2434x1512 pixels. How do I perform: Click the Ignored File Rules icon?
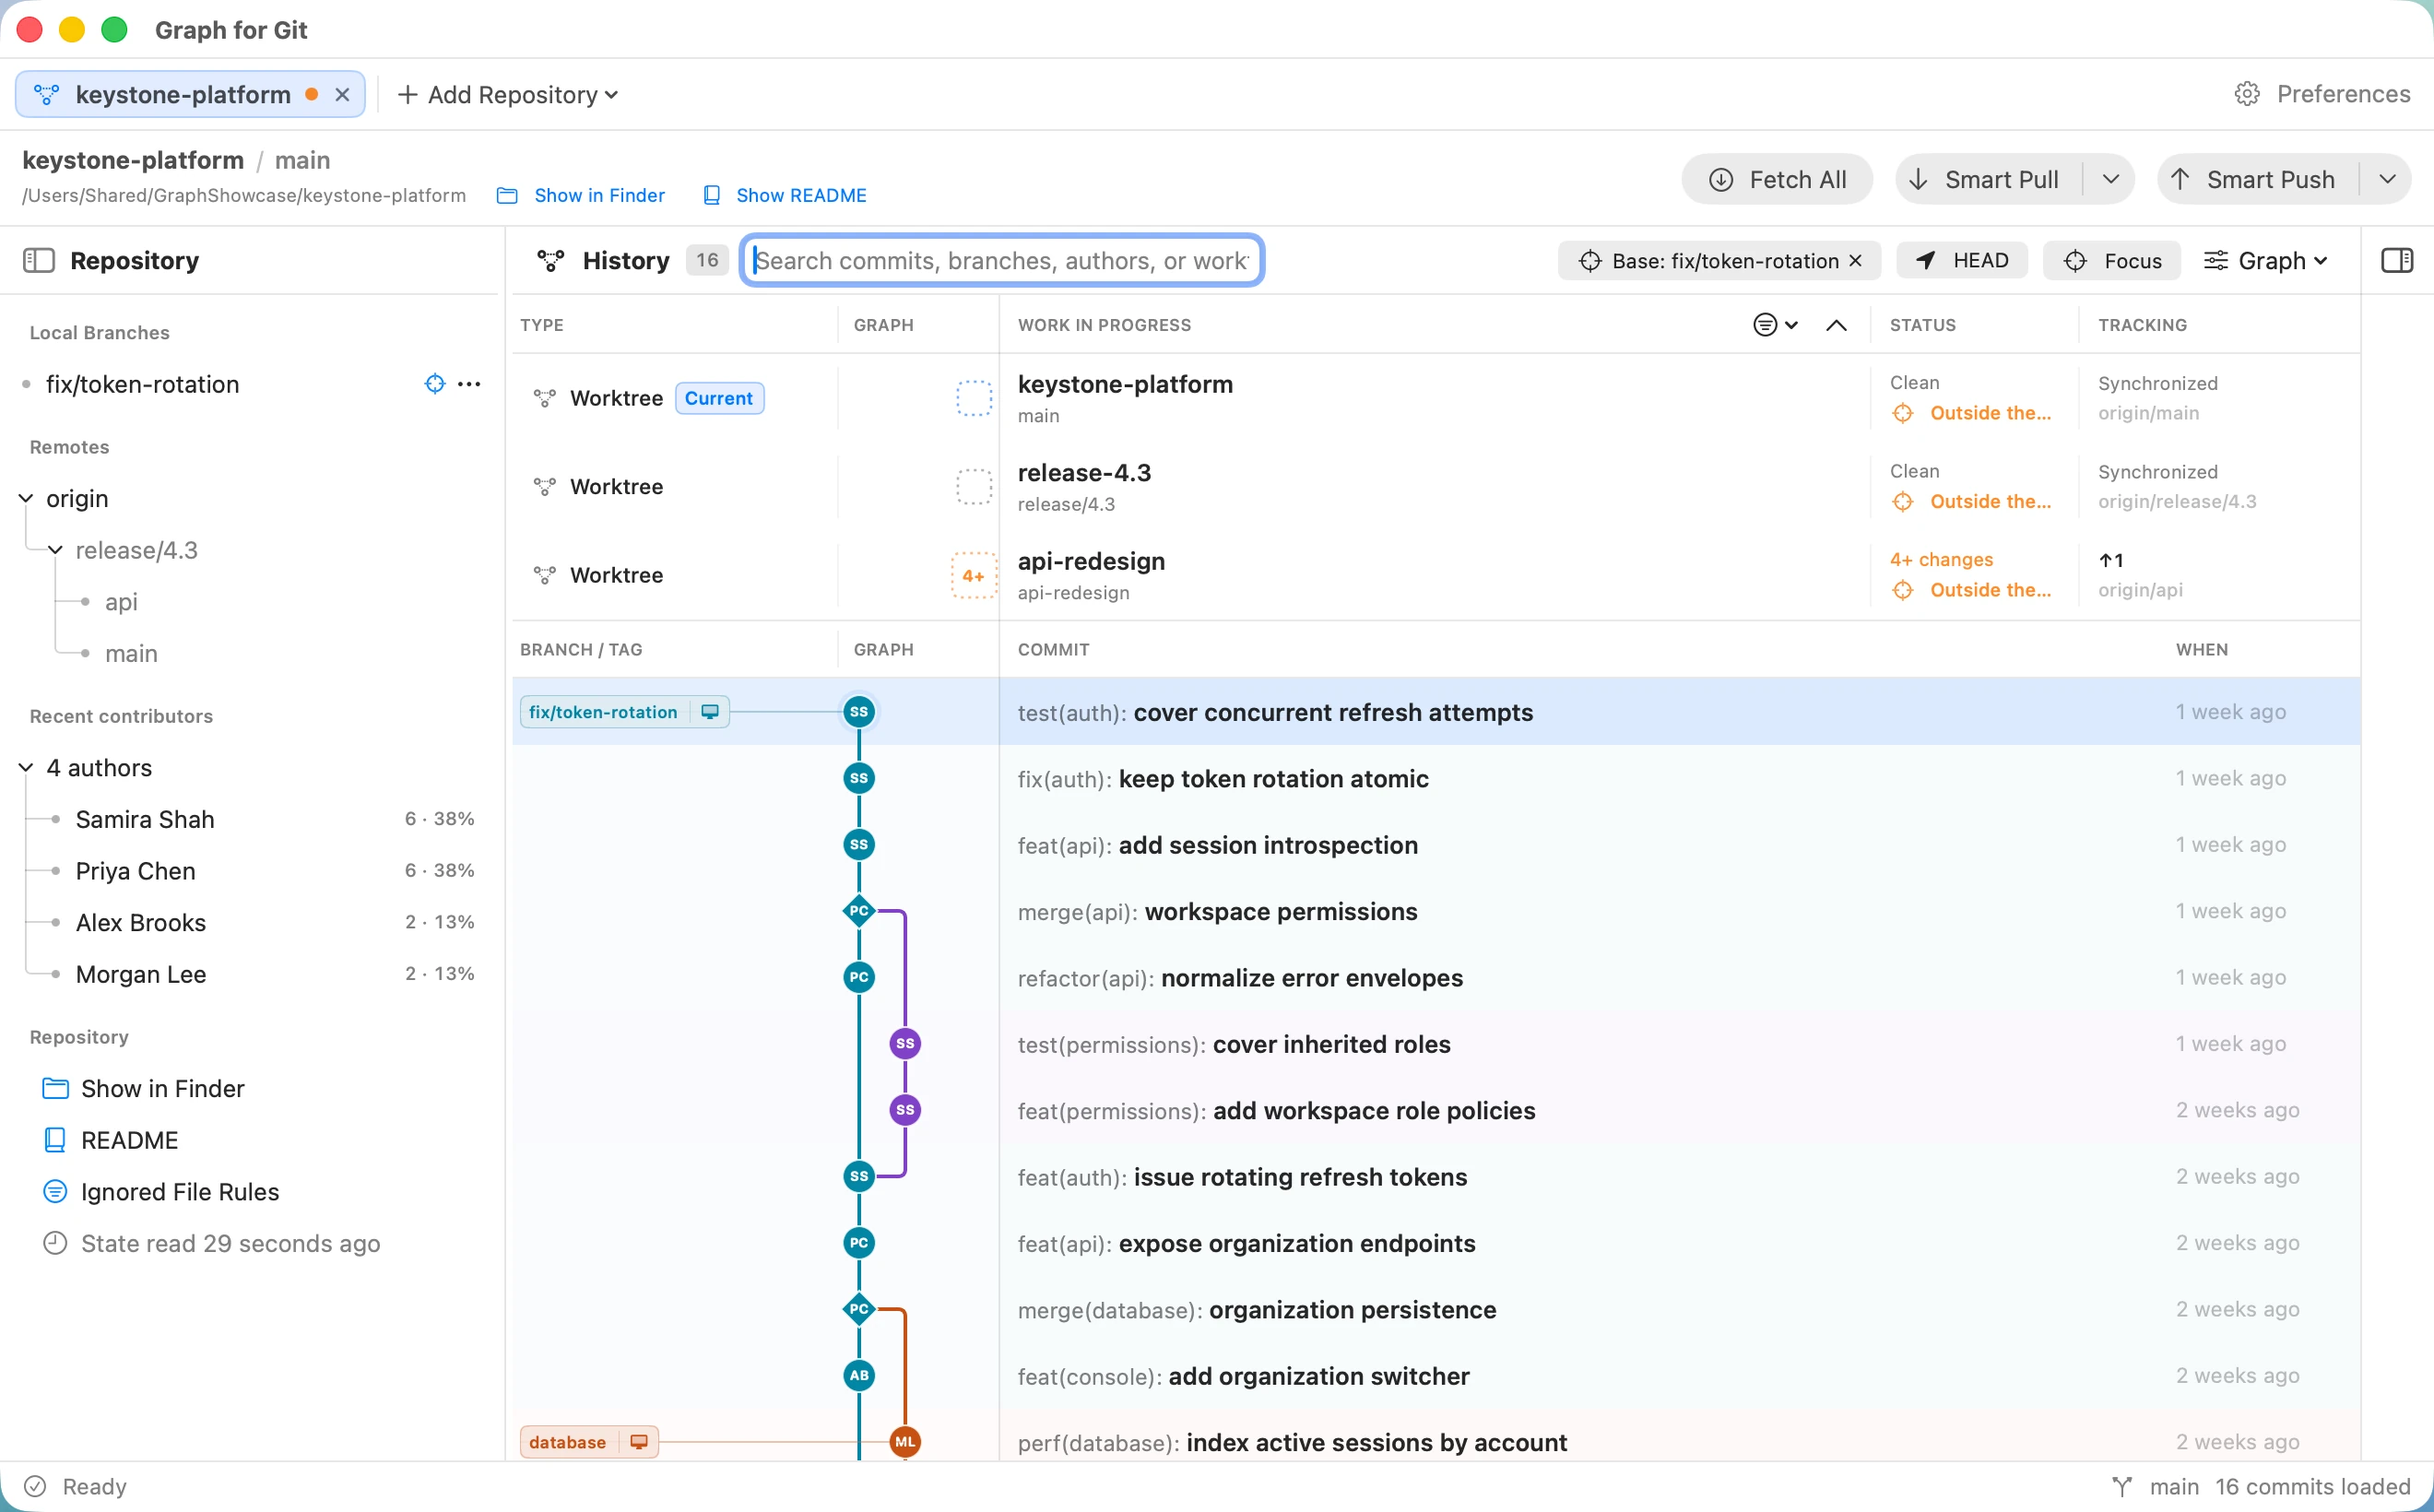[55, 1192]
